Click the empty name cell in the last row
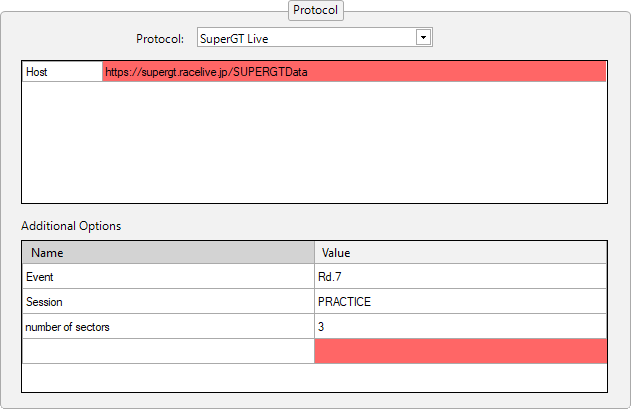Viewport: 631px width, 409px height. [168, 351]
